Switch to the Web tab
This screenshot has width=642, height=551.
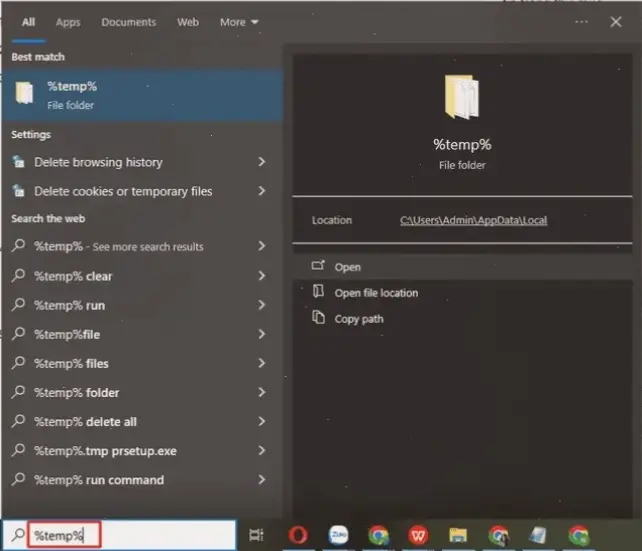[188, 22]
